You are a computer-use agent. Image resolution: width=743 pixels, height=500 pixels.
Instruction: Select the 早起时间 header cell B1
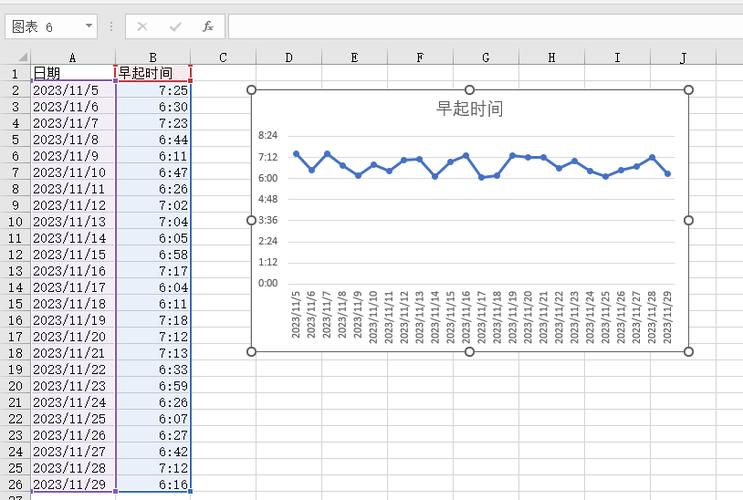point(153,74)
